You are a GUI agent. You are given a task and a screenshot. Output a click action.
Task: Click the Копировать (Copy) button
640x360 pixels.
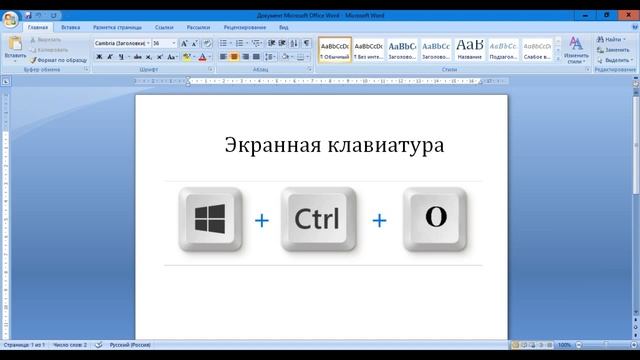(x=49, y=50)
